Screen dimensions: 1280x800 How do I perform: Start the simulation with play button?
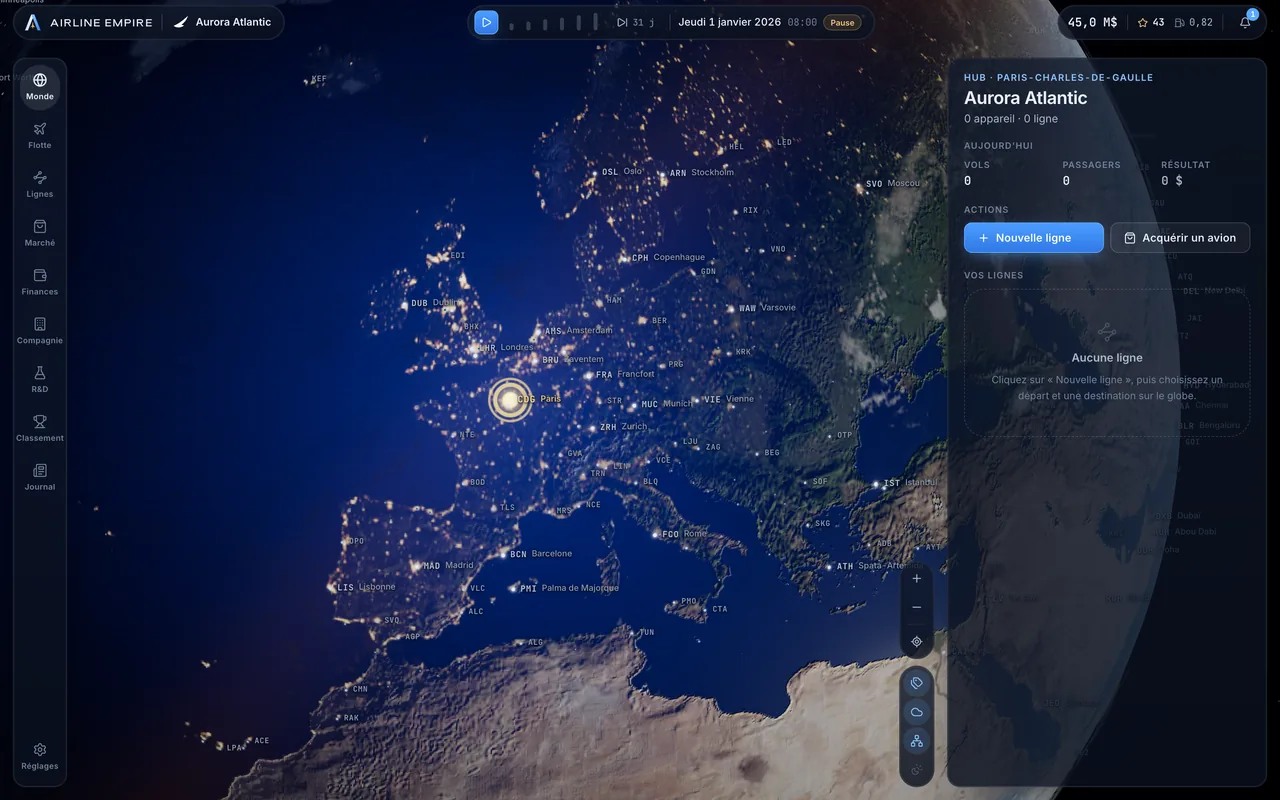486,22
